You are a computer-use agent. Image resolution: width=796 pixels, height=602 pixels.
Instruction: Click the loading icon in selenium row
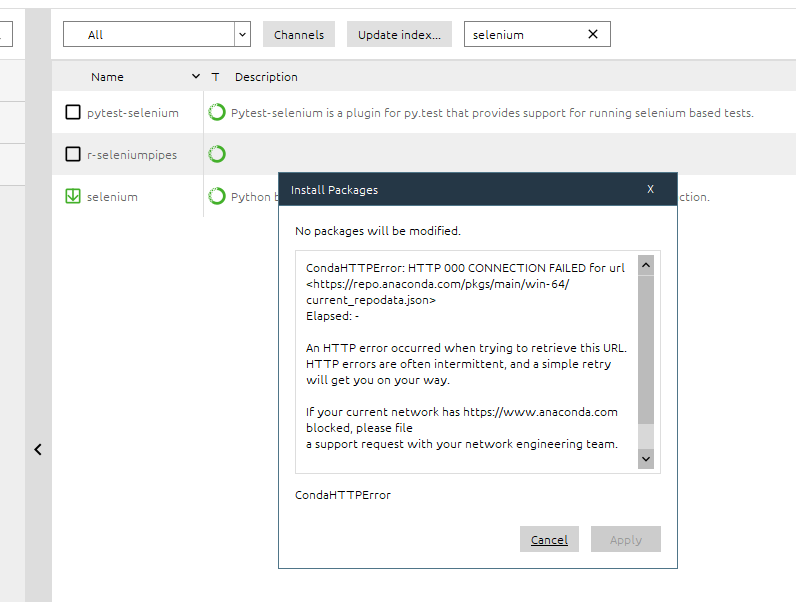[x=217, y=196]
